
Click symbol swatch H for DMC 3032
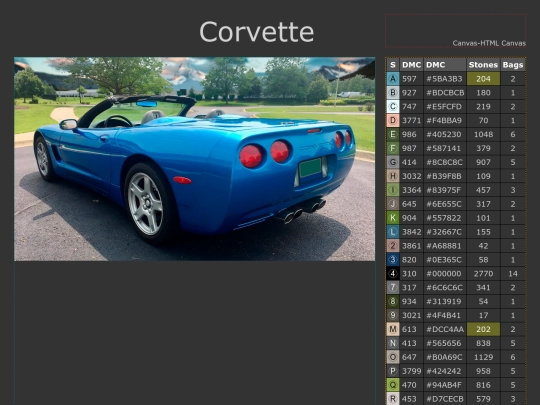pos(393,176)
